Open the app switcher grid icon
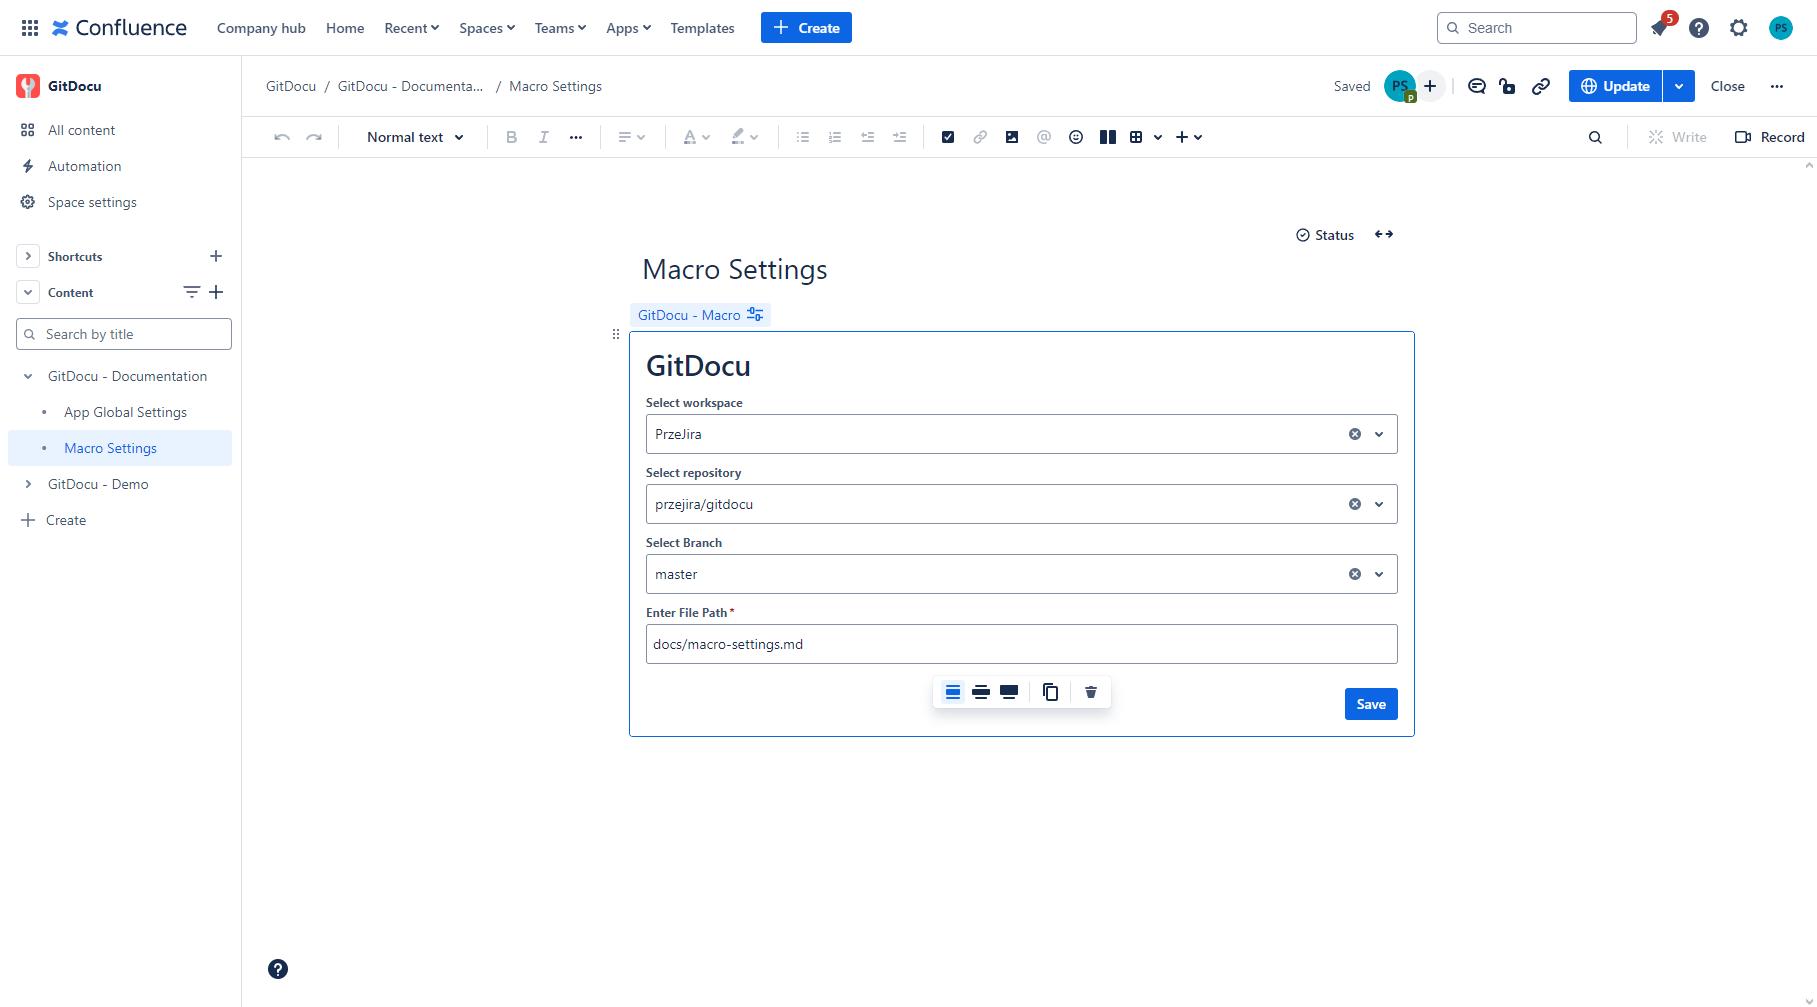The width and height of the screenshot is (1817, 1007). 30,28
